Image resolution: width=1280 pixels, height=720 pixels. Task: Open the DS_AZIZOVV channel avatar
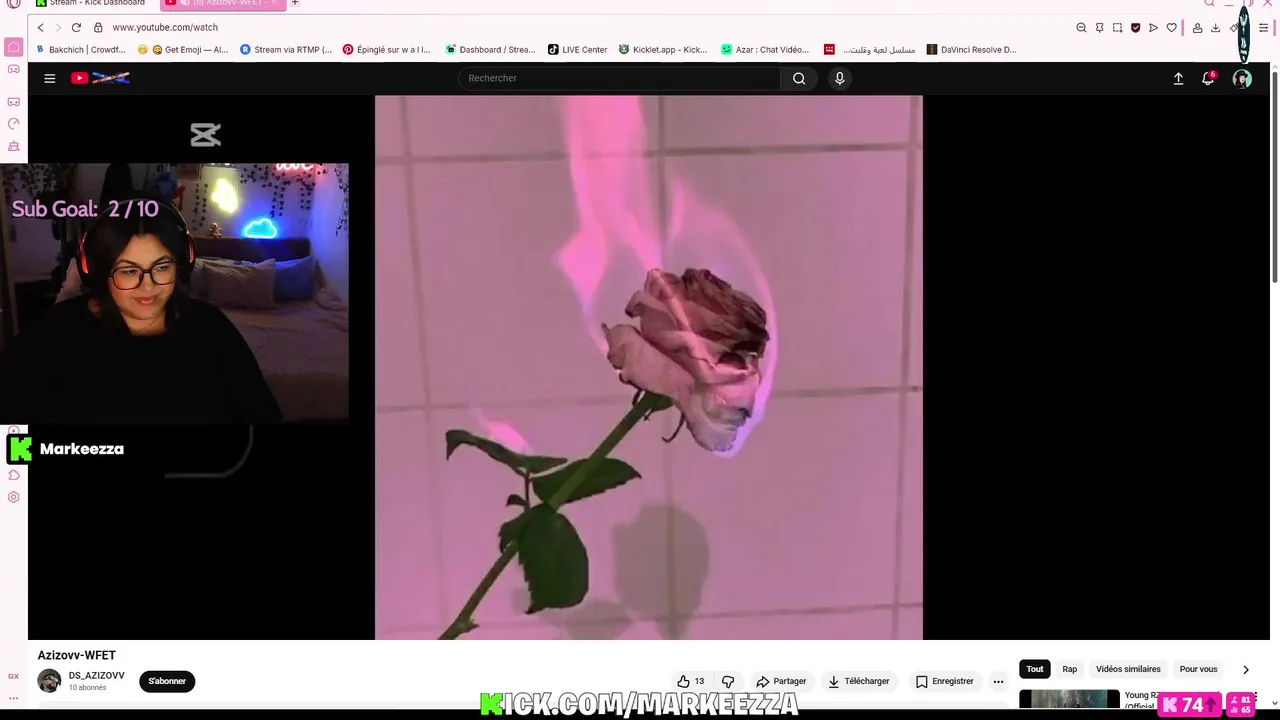[x=49, y=681]
